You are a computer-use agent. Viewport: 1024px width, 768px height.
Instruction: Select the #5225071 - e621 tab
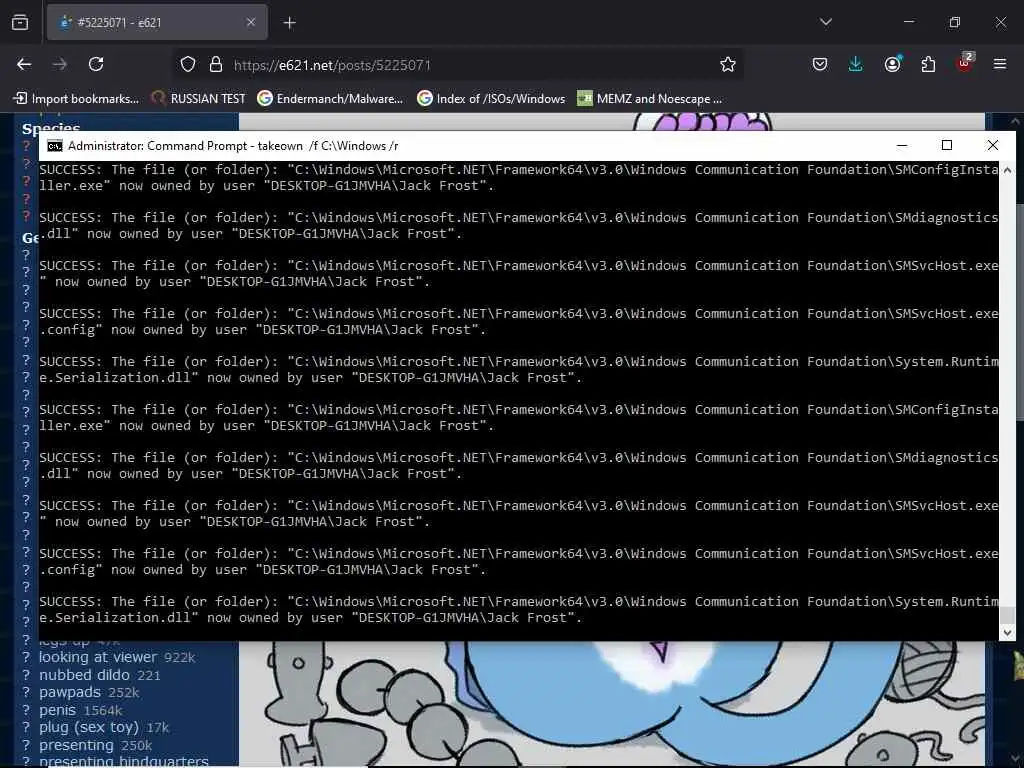click(x=157, y=23)
